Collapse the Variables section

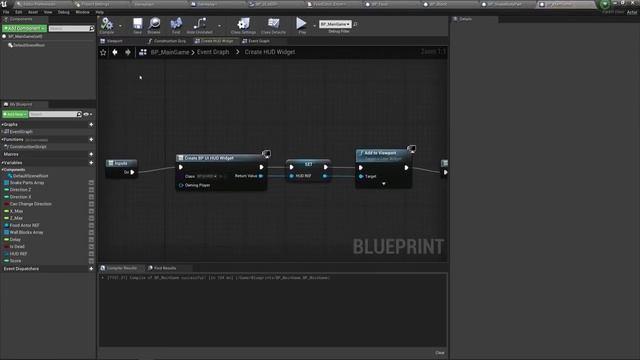point(2,162)
